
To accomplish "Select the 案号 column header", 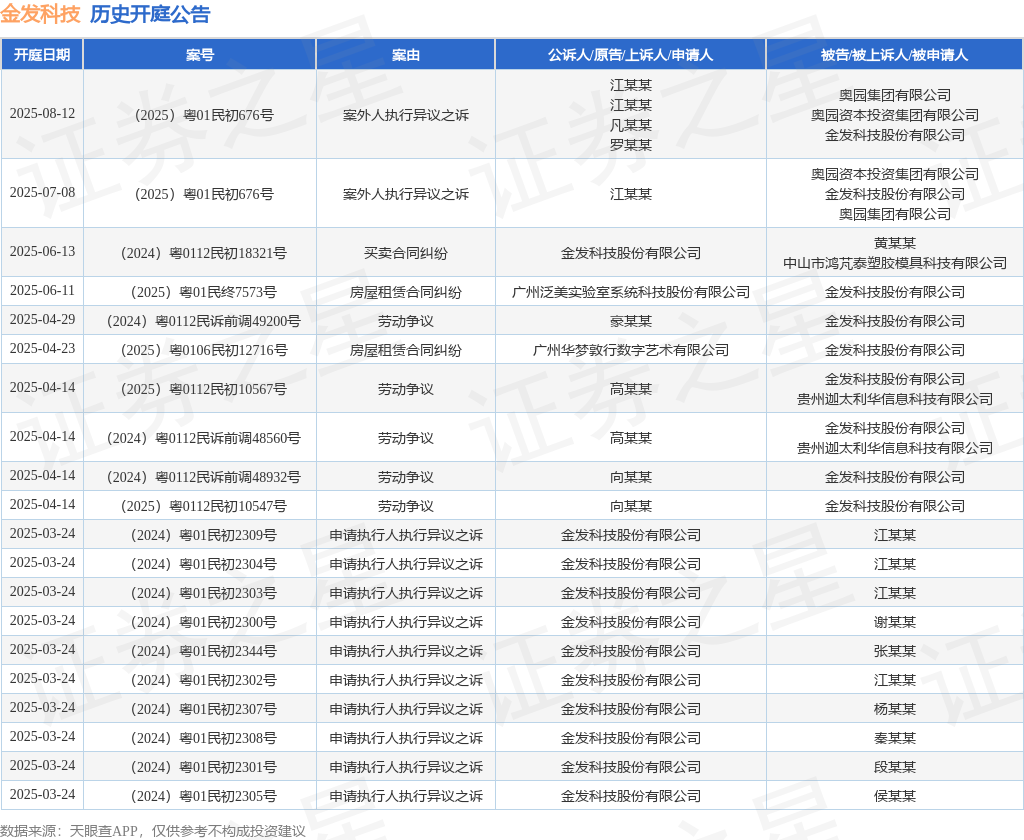I will [199, 55].
